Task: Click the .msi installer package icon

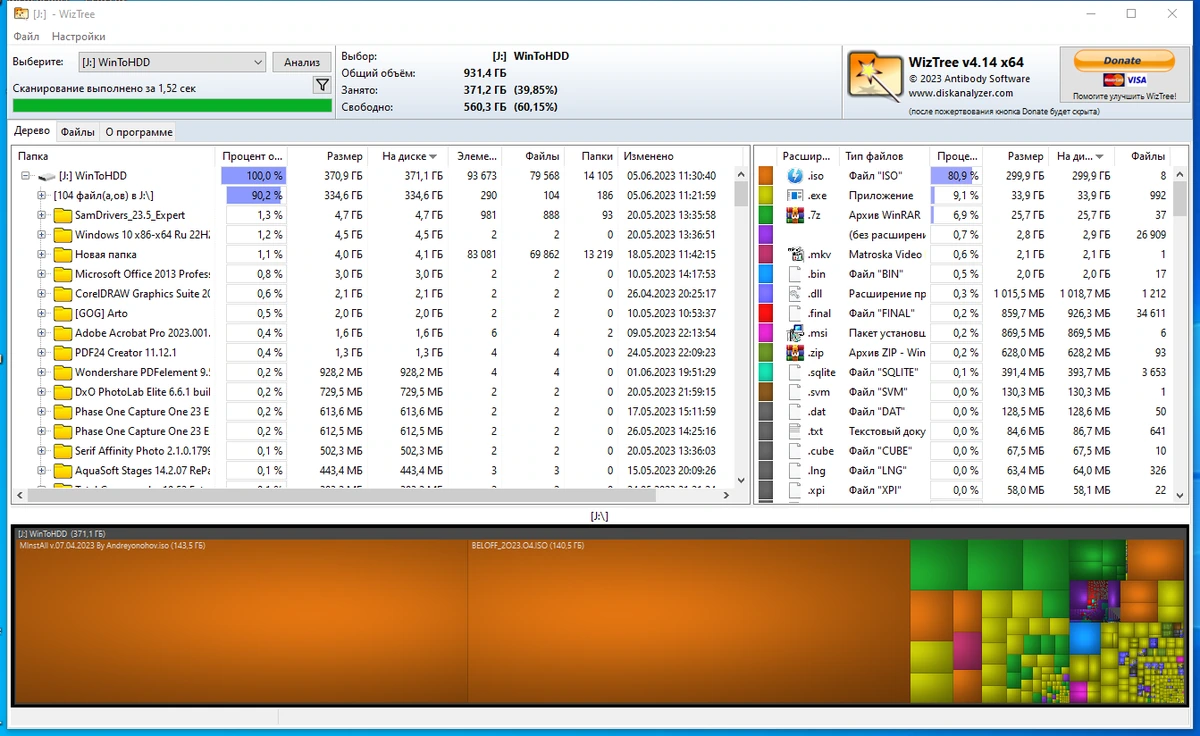Action: pyautogui.click(x=795, y=333)
